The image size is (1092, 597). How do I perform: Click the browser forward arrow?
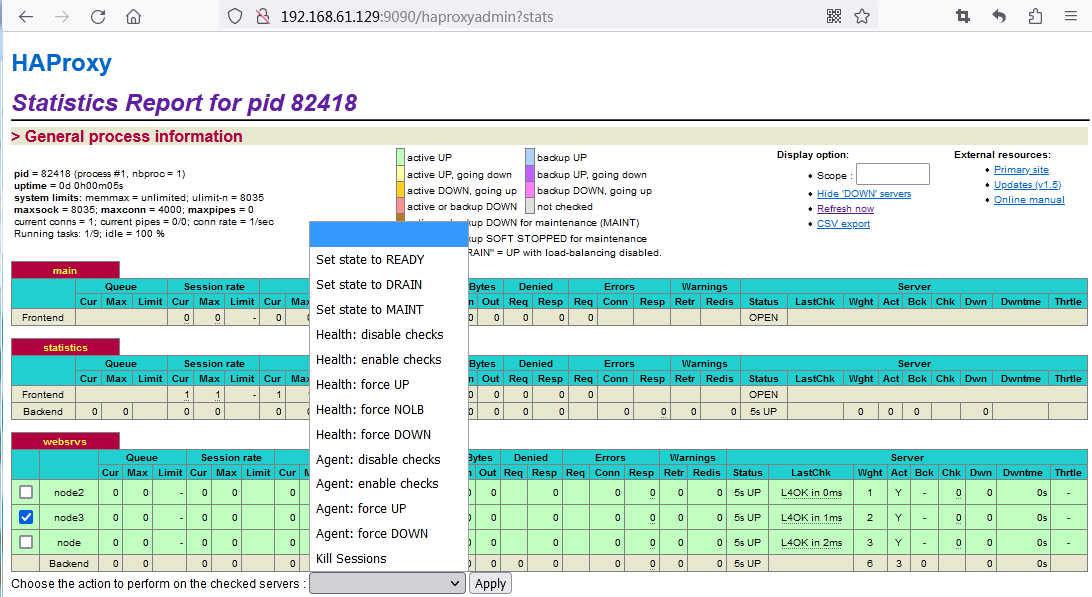62,17
